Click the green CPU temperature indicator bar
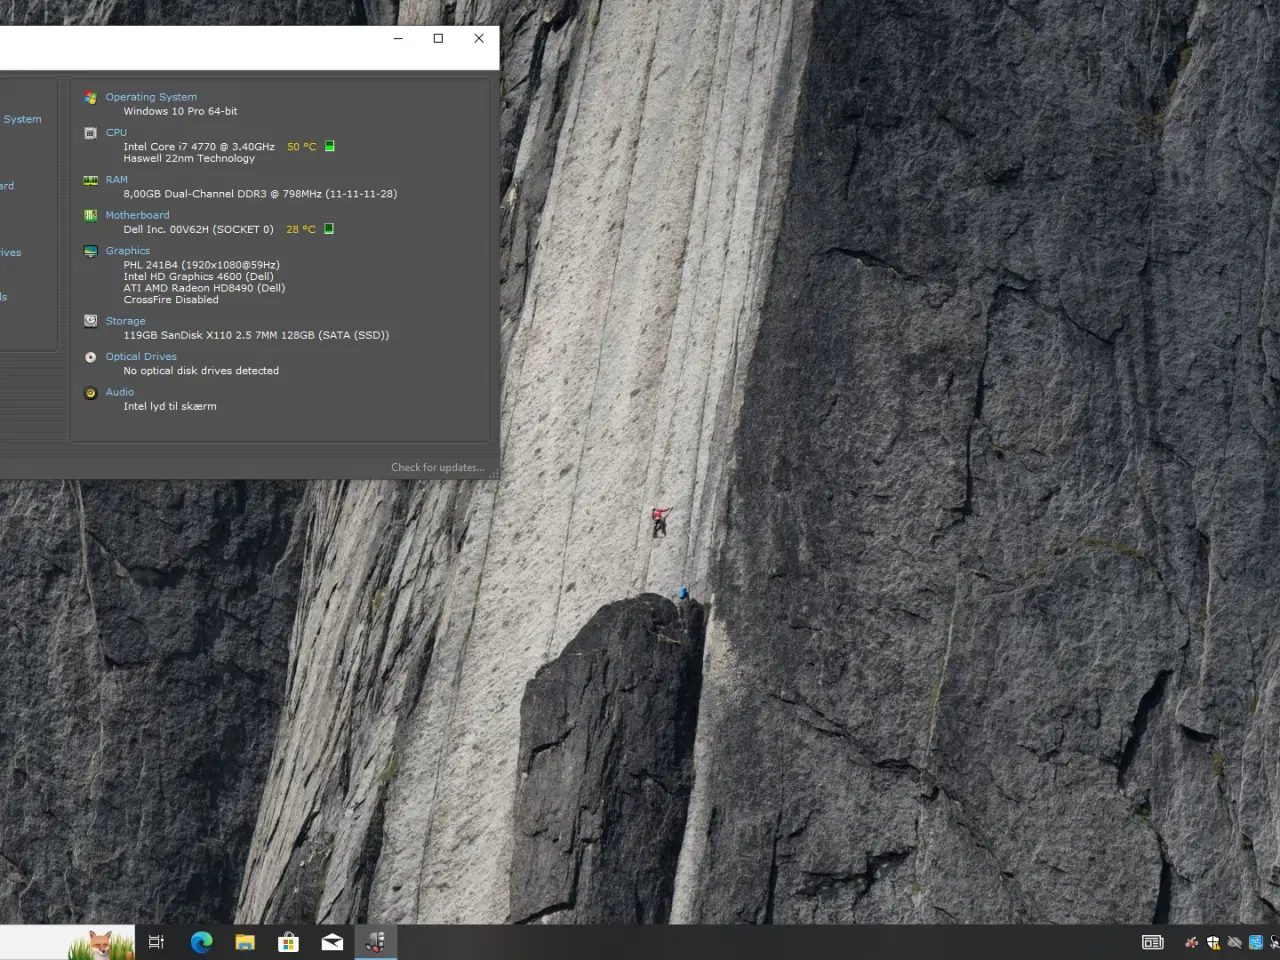This screenshot has width=1280, height=960. [329, 146]
